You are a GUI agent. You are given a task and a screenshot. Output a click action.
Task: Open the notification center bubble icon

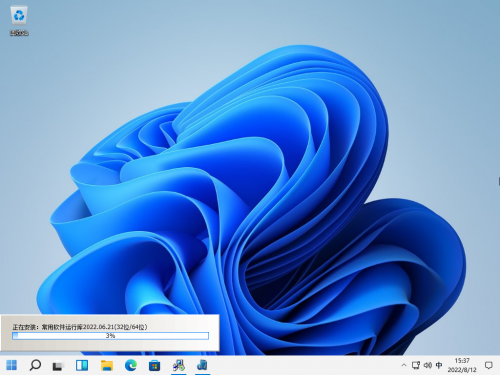coord(489,365)
